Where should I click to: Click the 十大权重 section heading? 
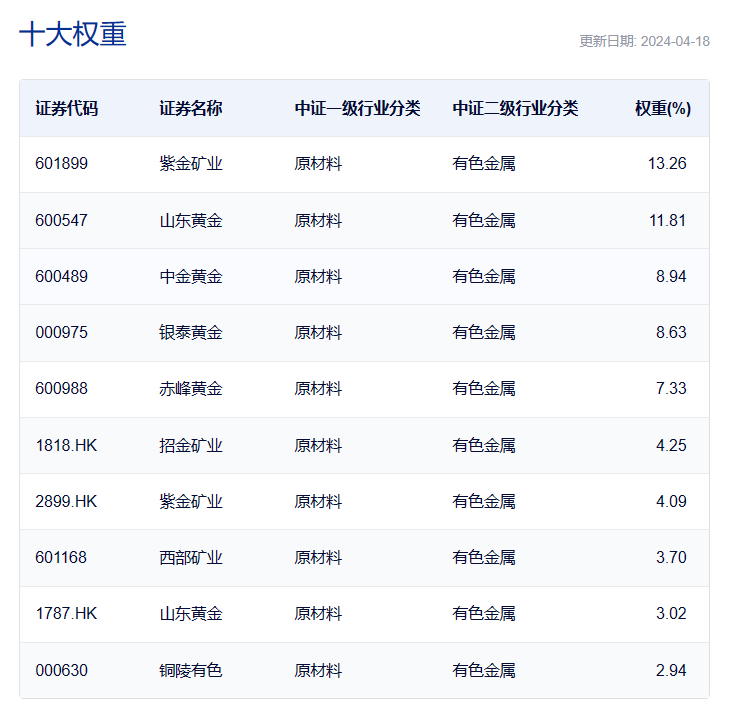pyautogui.click(x=73, y=34)
